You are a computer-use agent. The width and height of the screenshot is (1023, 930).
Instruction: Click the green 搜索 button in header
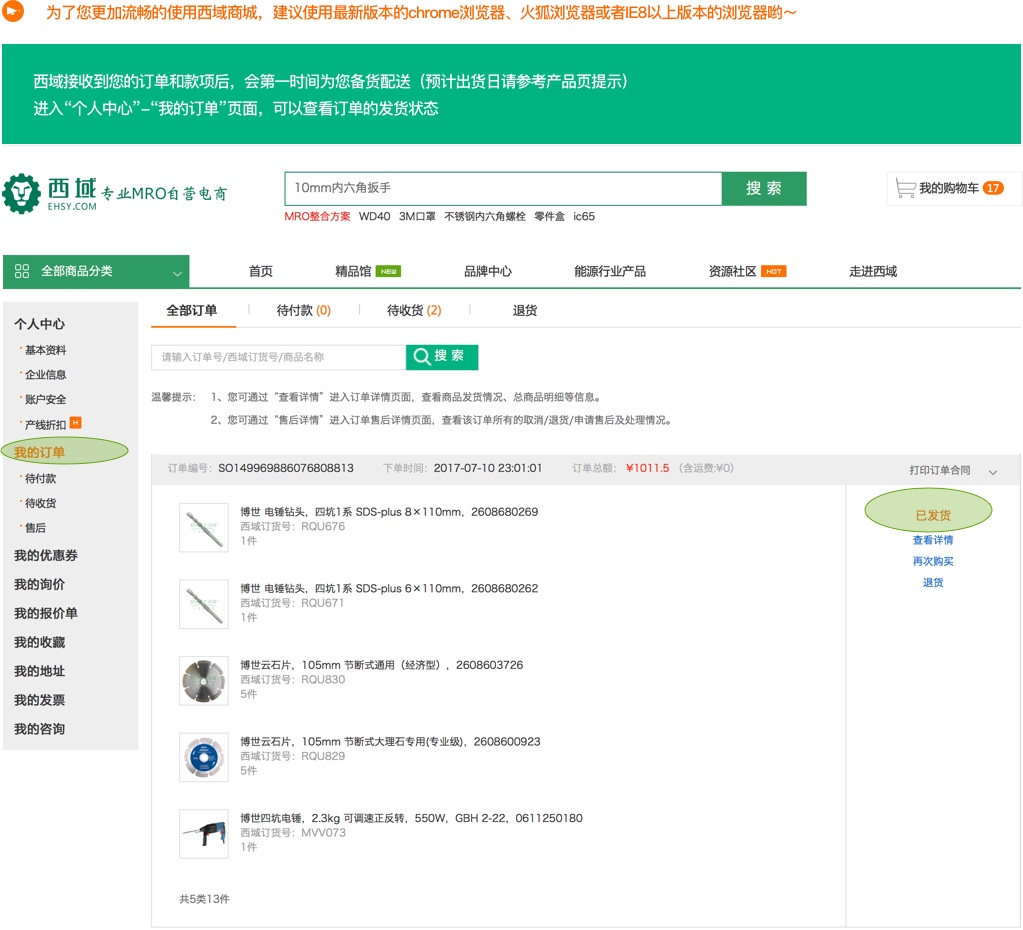(764, 188)
